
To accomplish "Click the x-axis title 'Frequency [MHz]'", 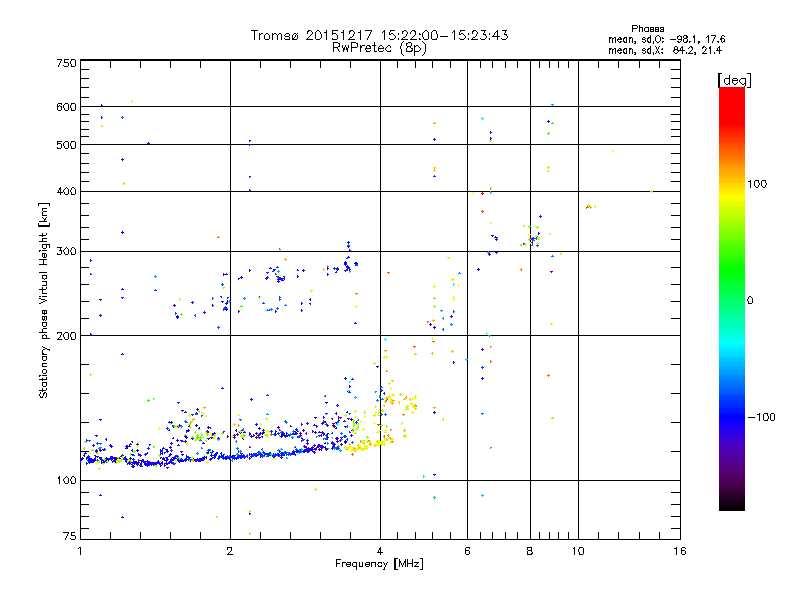I will coord(379,564).
